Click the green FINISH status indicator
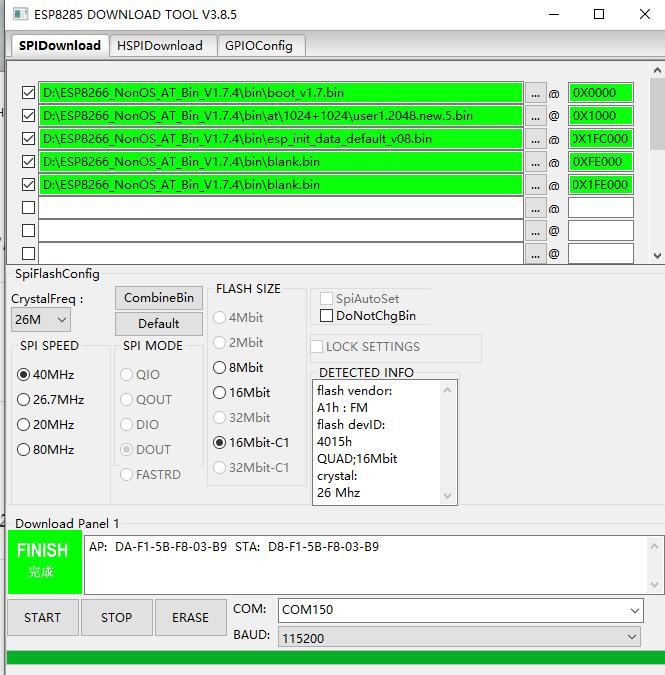The height and width of the screenshot is (675, 665). coord(42,561)
